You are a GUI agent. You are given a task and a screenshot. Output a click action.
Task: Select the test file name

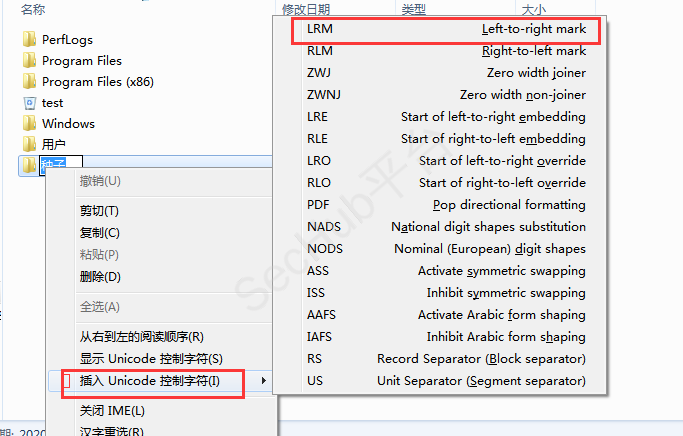[x=52, y=103]
